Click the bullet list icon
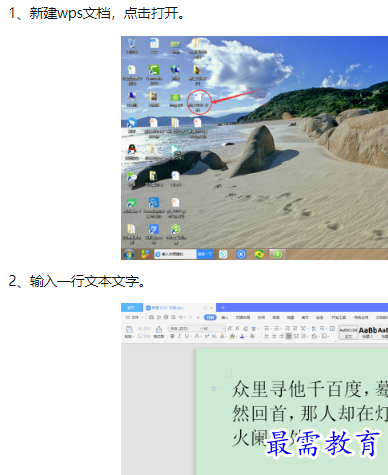Image resolution: width=388 pixels, height=475 pixels. [x=267, y=328]
